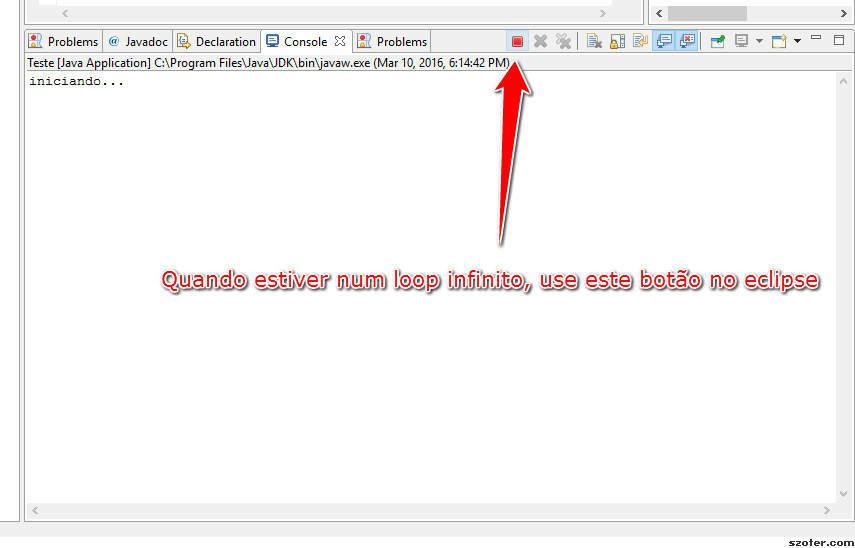The height and width of the screenshot is (548, 855).
Task: Expand the Open Console dropdown arrow
Action: (x=797, y=41)
